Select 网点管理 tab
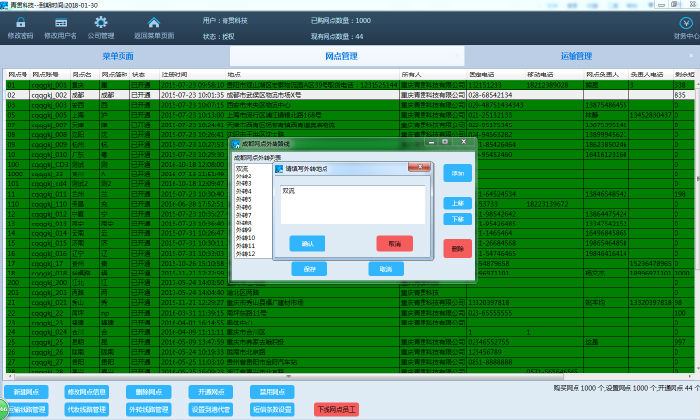 click(342, 56)
